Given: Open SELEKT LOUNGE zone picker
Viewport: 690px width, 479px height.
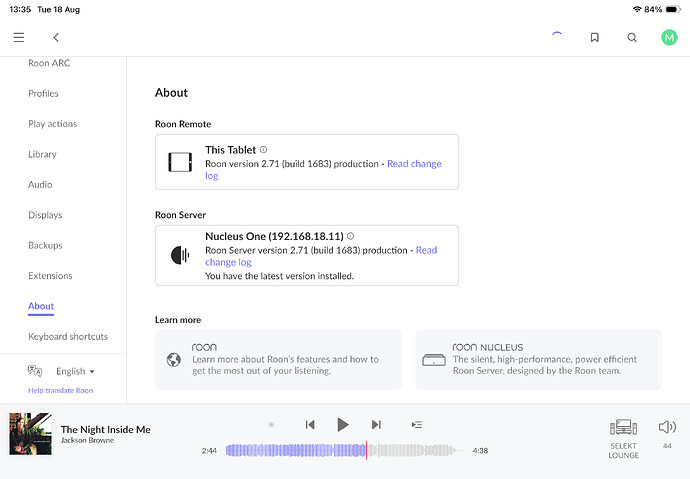Looking at the screenshot, I should (624, 438).
